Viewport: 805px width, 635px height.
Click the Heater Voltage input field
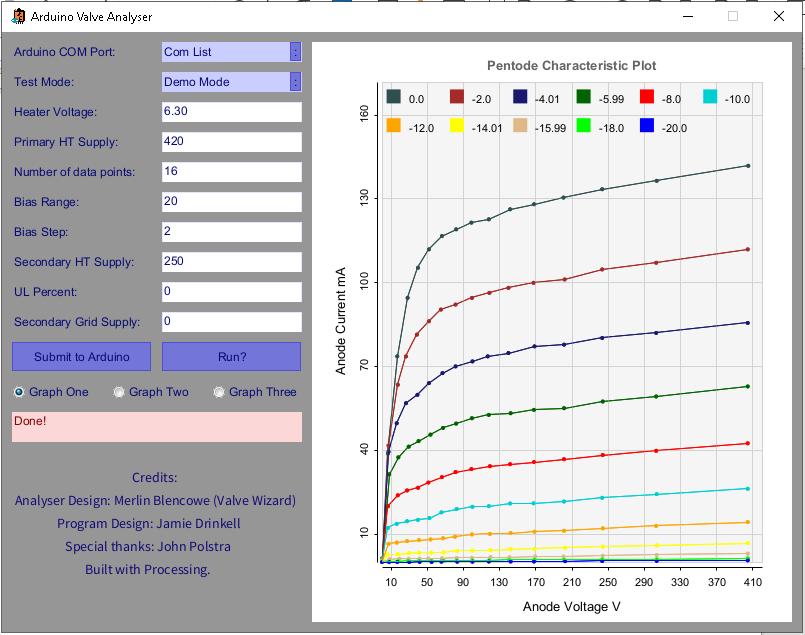(x=231, y=112)
